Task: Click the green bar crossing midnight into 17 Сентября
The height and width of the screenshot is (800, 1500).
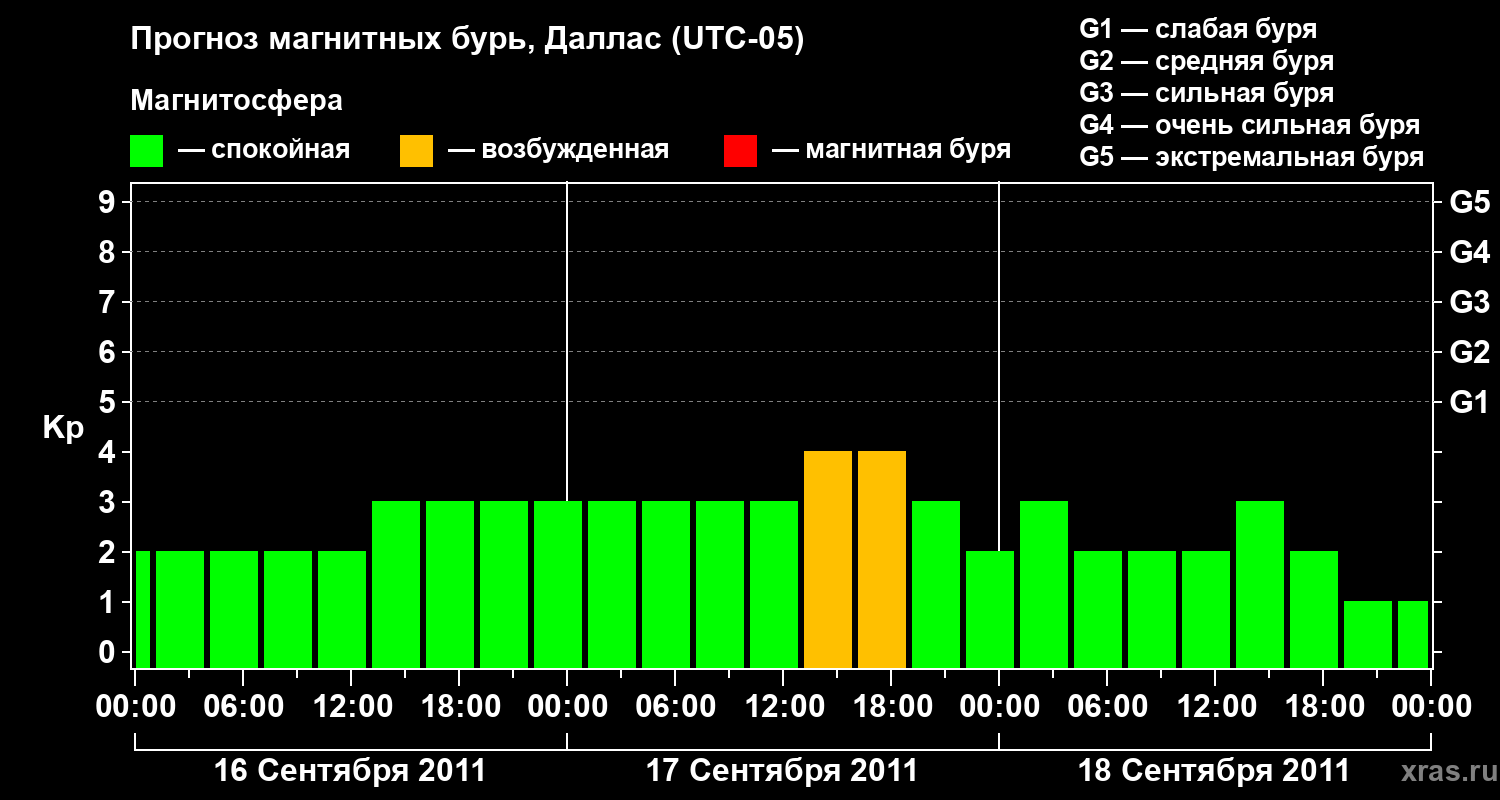Action: 558,585
